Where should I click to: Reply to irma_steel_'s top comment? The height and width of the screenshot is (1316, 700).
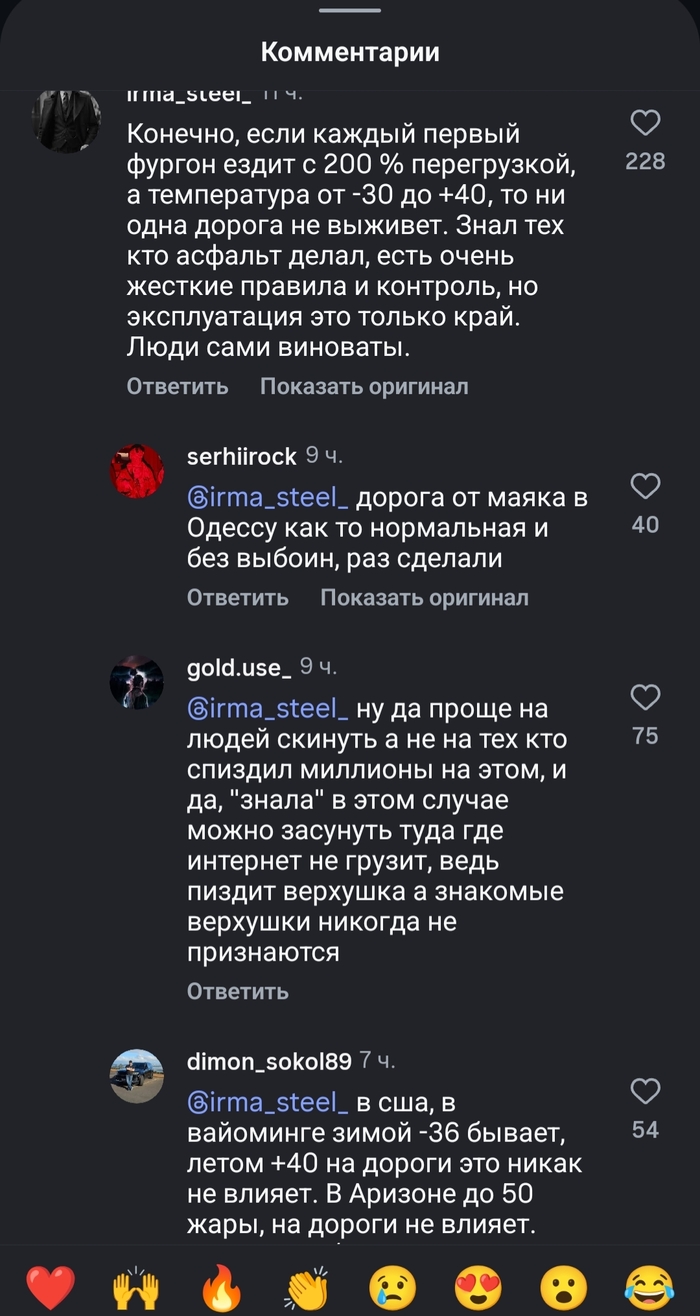[x=177, y=386]
